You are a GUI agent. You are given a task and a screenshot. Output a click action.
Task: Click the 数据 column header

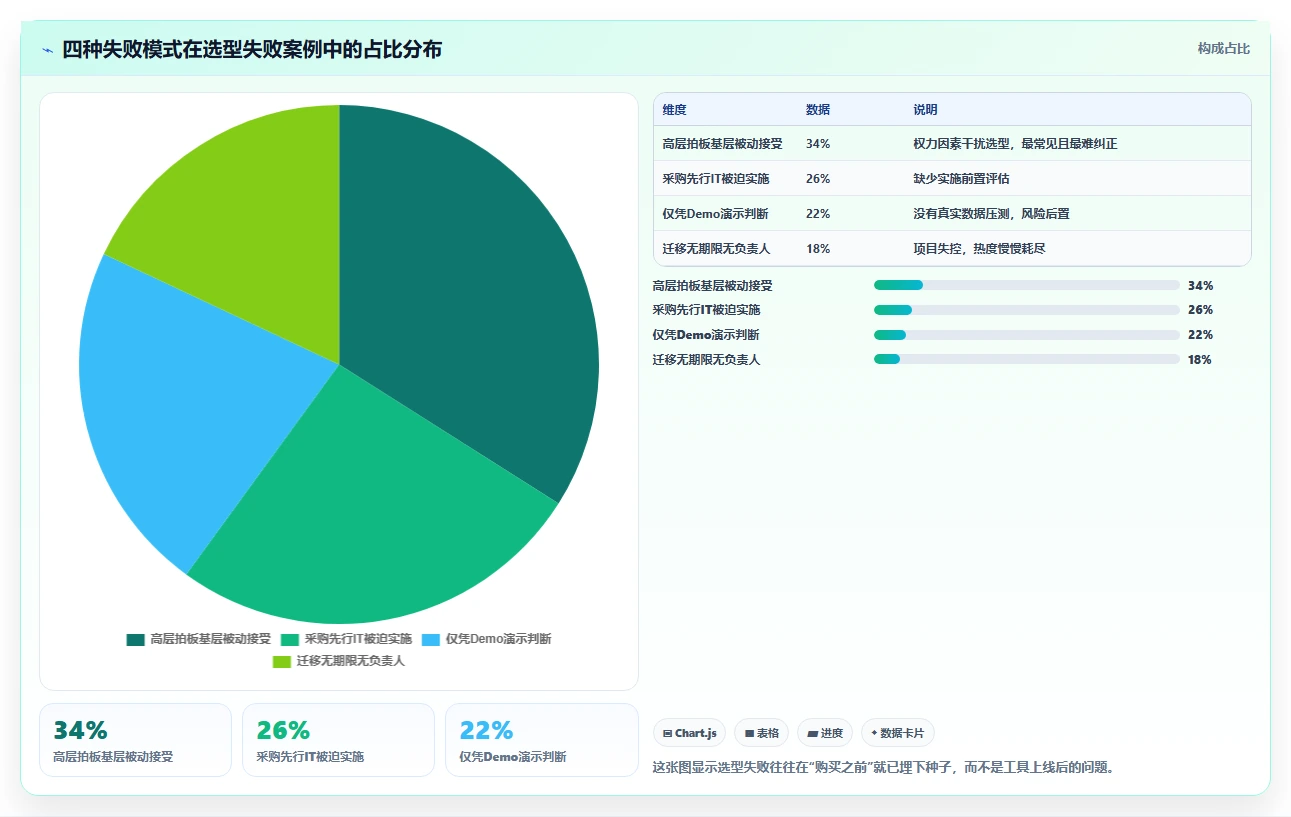818,110
